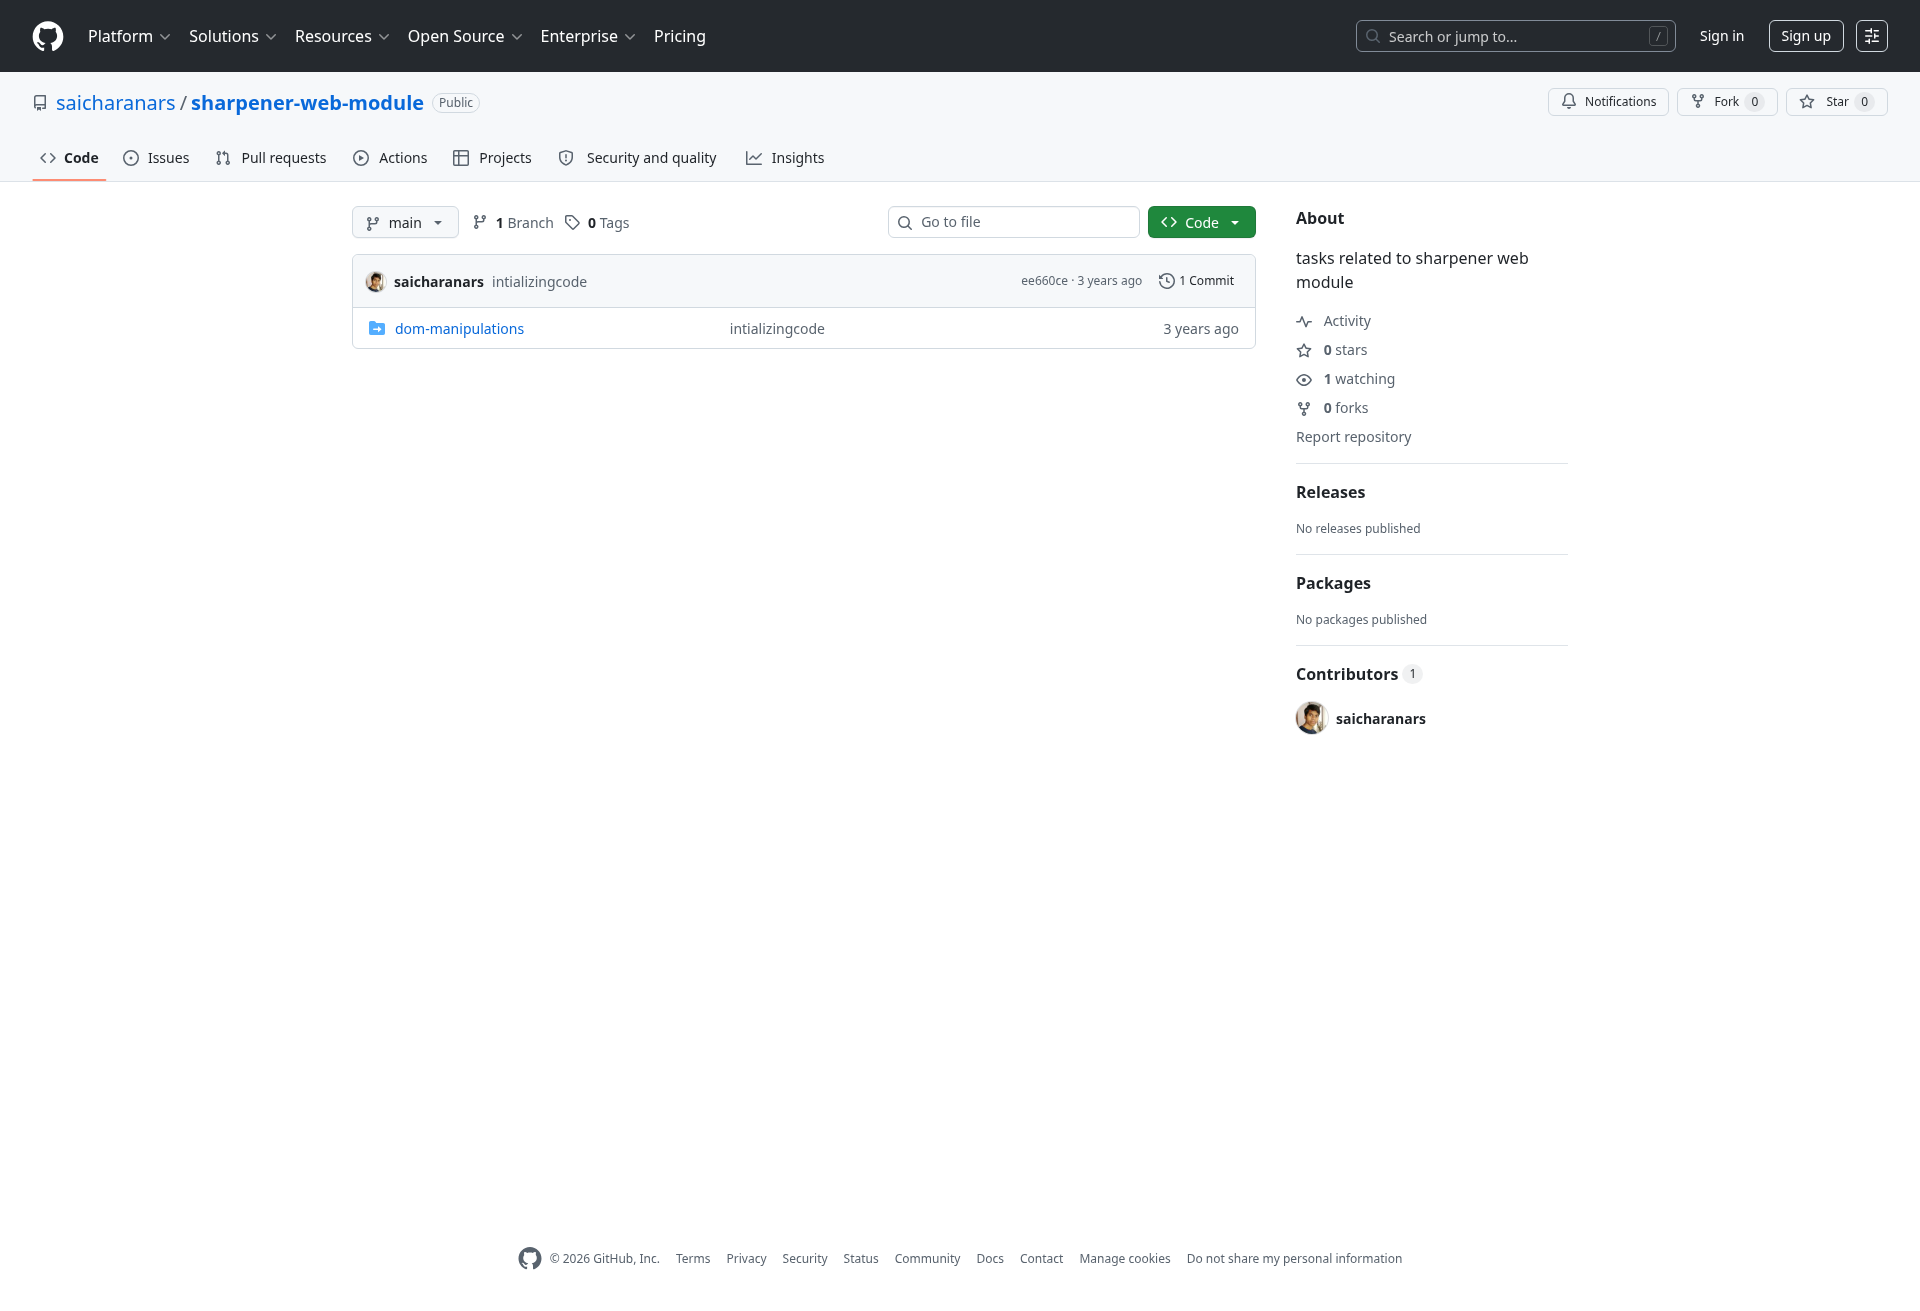The height and width of the screenshot is (1311, 1920).
Task: Expand the Enterprise menu
Action: tap(588, 36)
